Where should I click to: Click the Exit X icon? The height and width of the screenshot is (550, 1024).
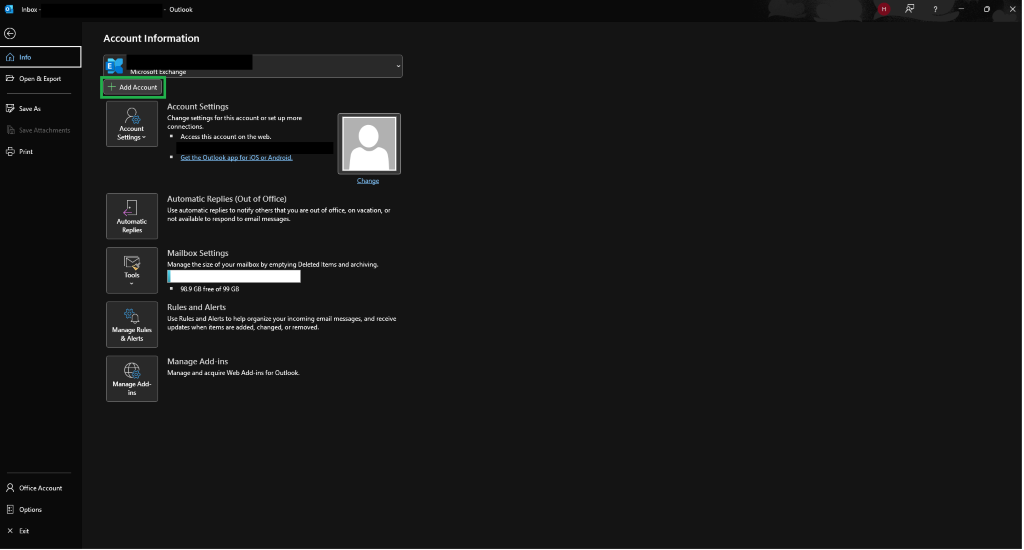click(x=10, y=531)
